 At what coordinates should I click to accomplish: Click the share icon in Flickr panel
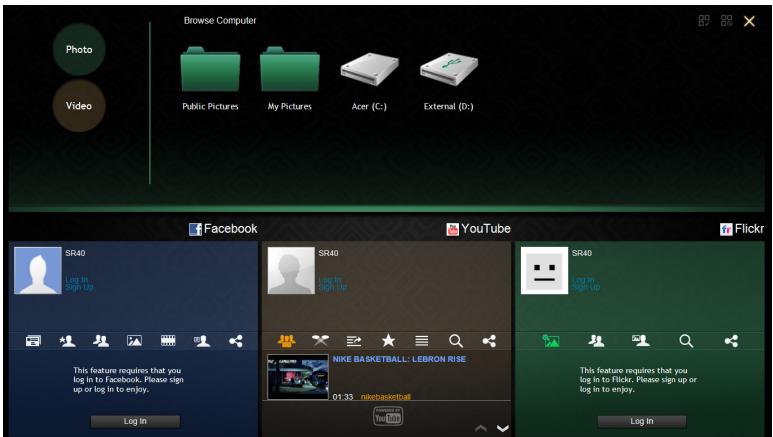coord(731,341)
